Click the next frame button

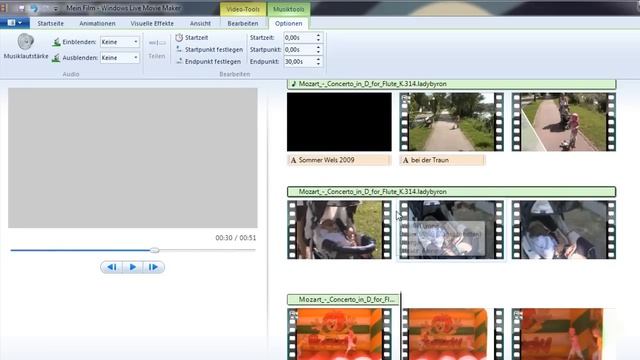point(153,267)
